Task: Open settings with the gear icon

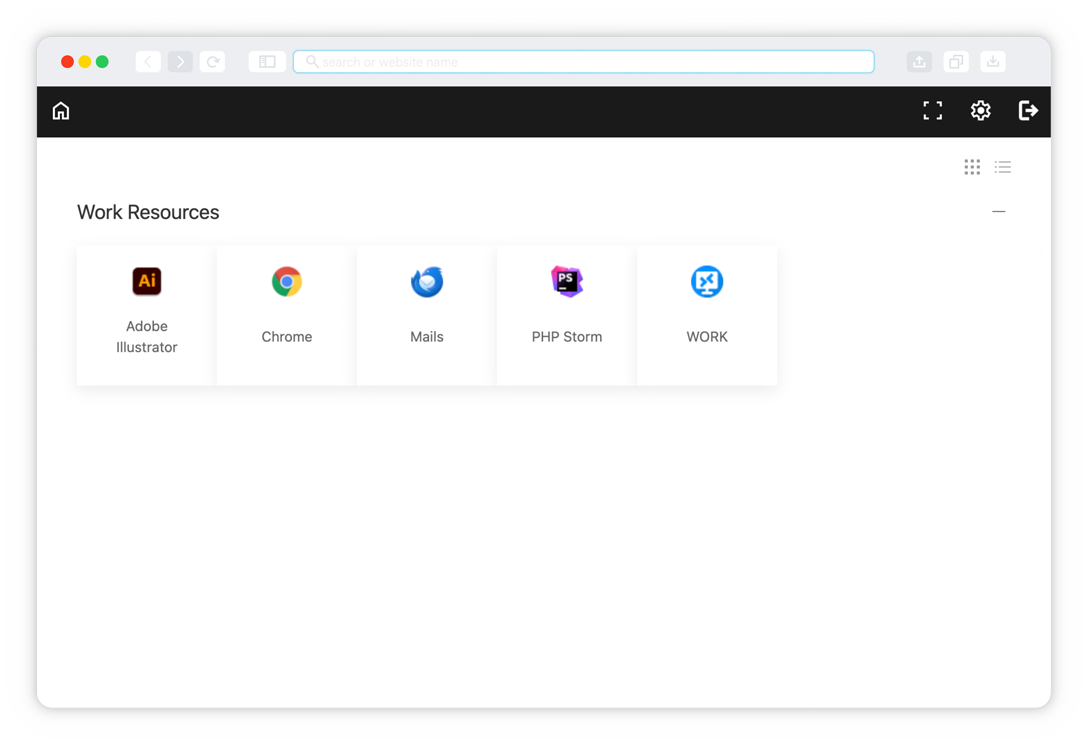Action: (x=980, y=111)
